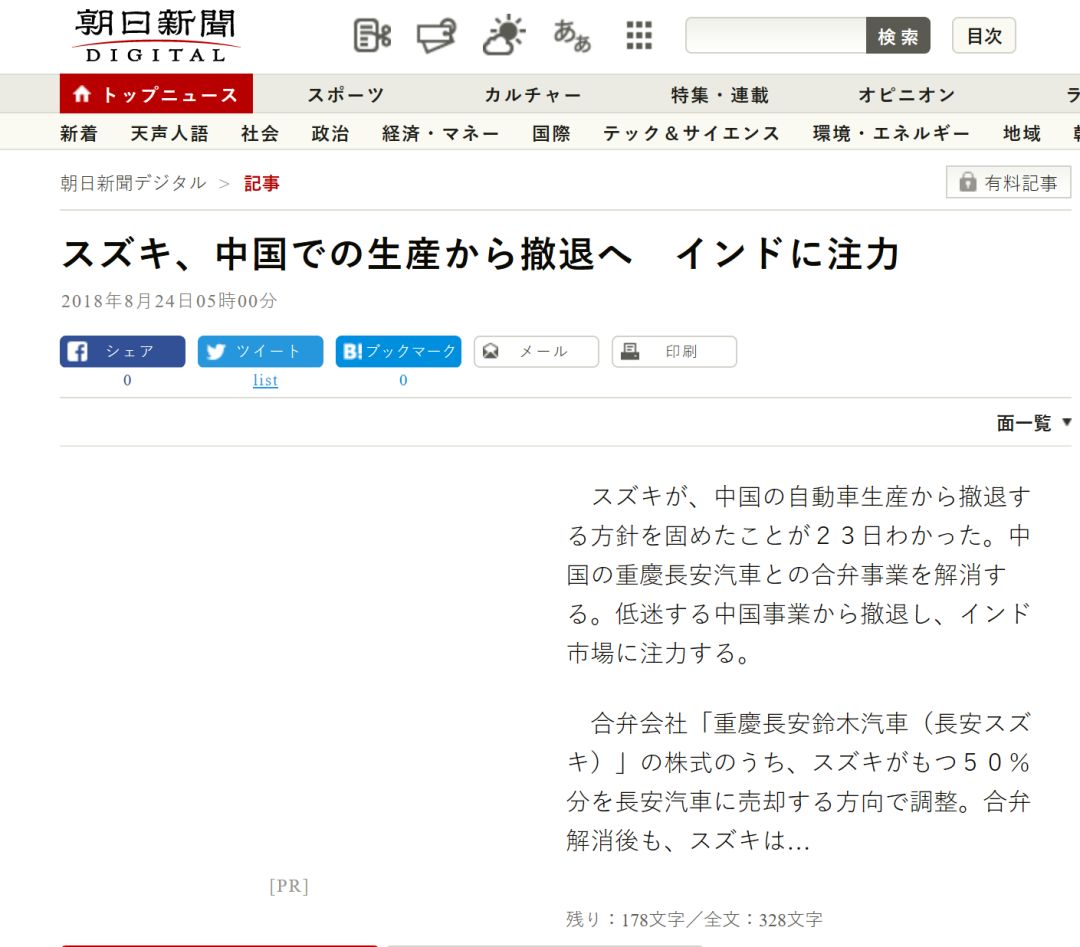Screen dimensions: 1080x947
Task: Change font size with the あぁ icon
Action: tap(572, 35)
